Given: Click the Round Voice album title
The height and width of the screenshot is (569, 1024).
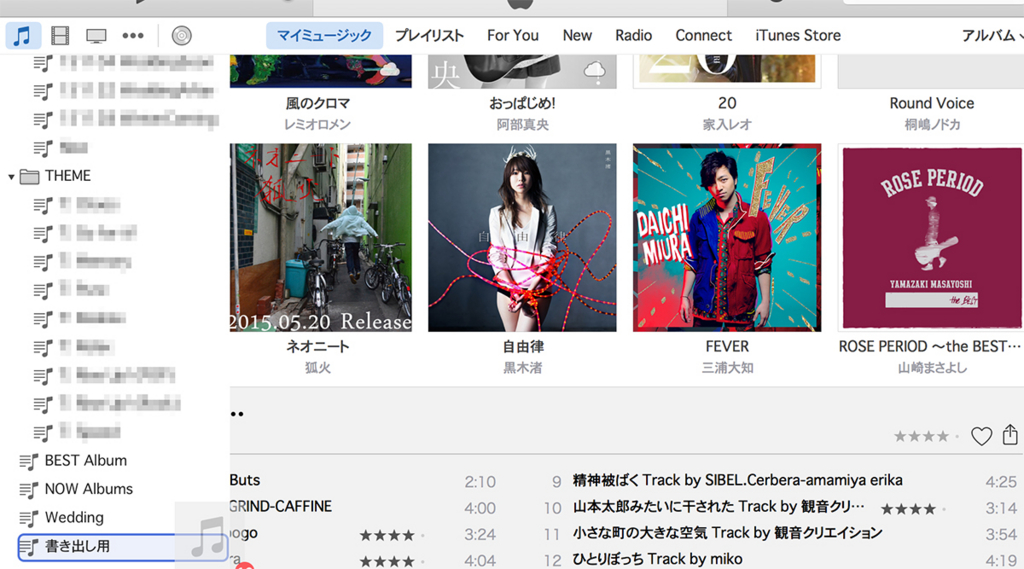Looking at the screenshot, I should (x=932, y=103).
